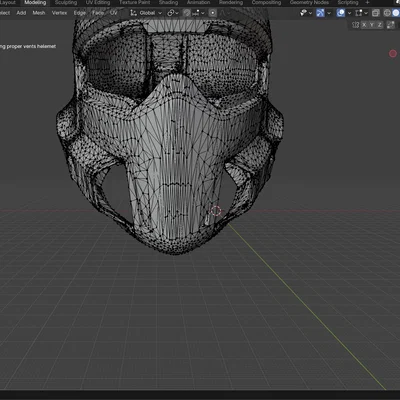Add a new workspace with plus button

tap(367, 3)
